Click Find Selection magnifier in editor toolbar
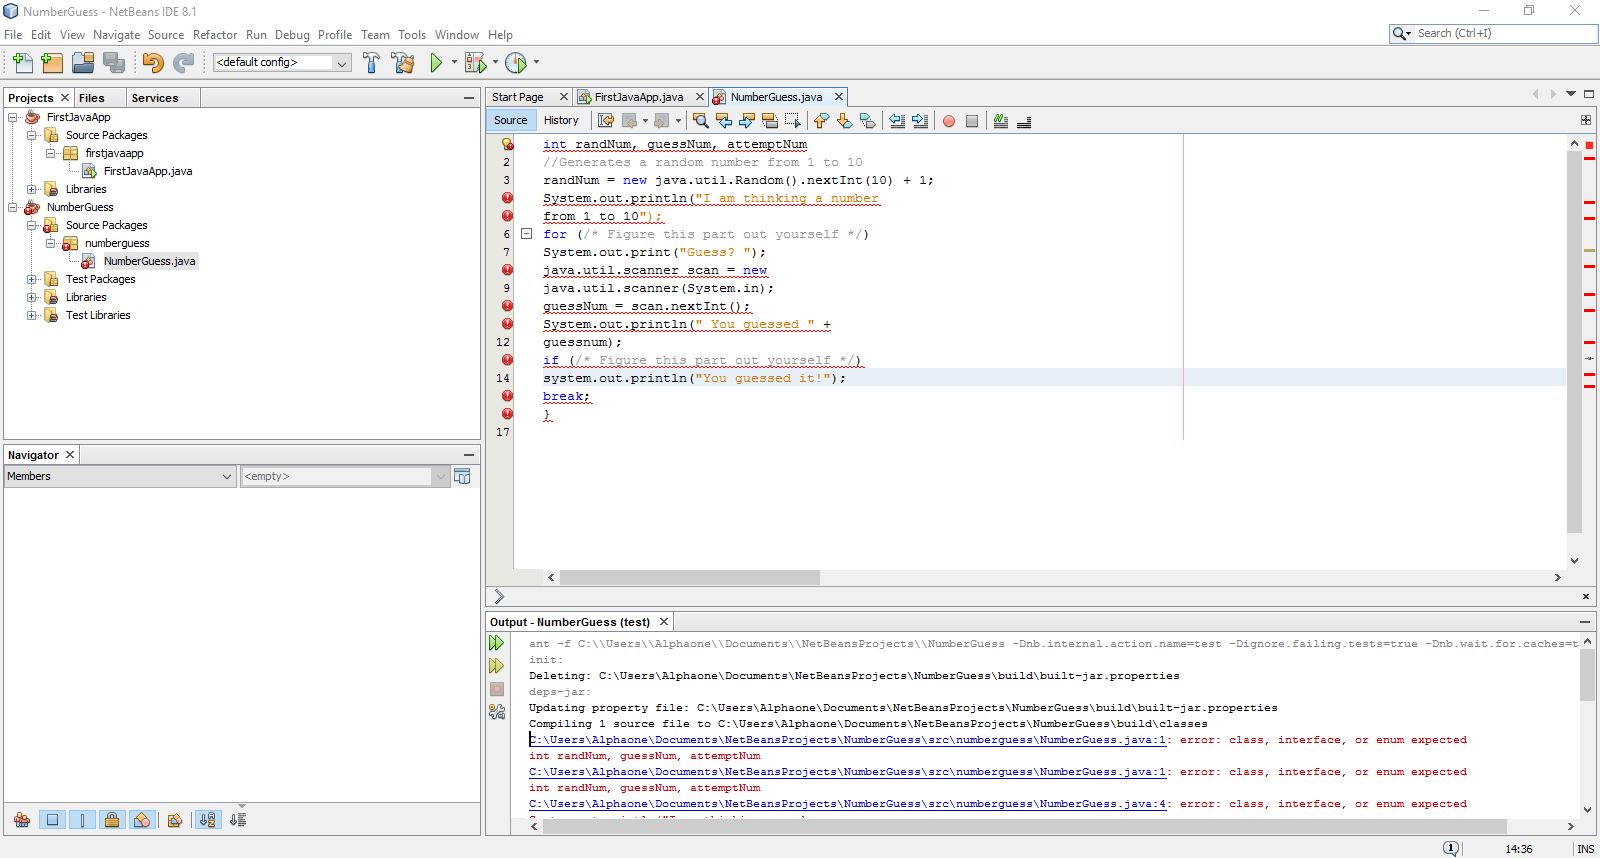 700,121
